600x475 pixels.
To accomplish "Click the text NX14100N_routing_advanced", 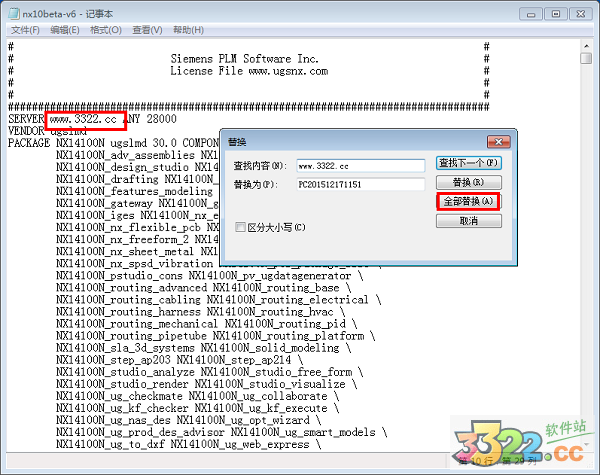I will click(x=131, y=288).
